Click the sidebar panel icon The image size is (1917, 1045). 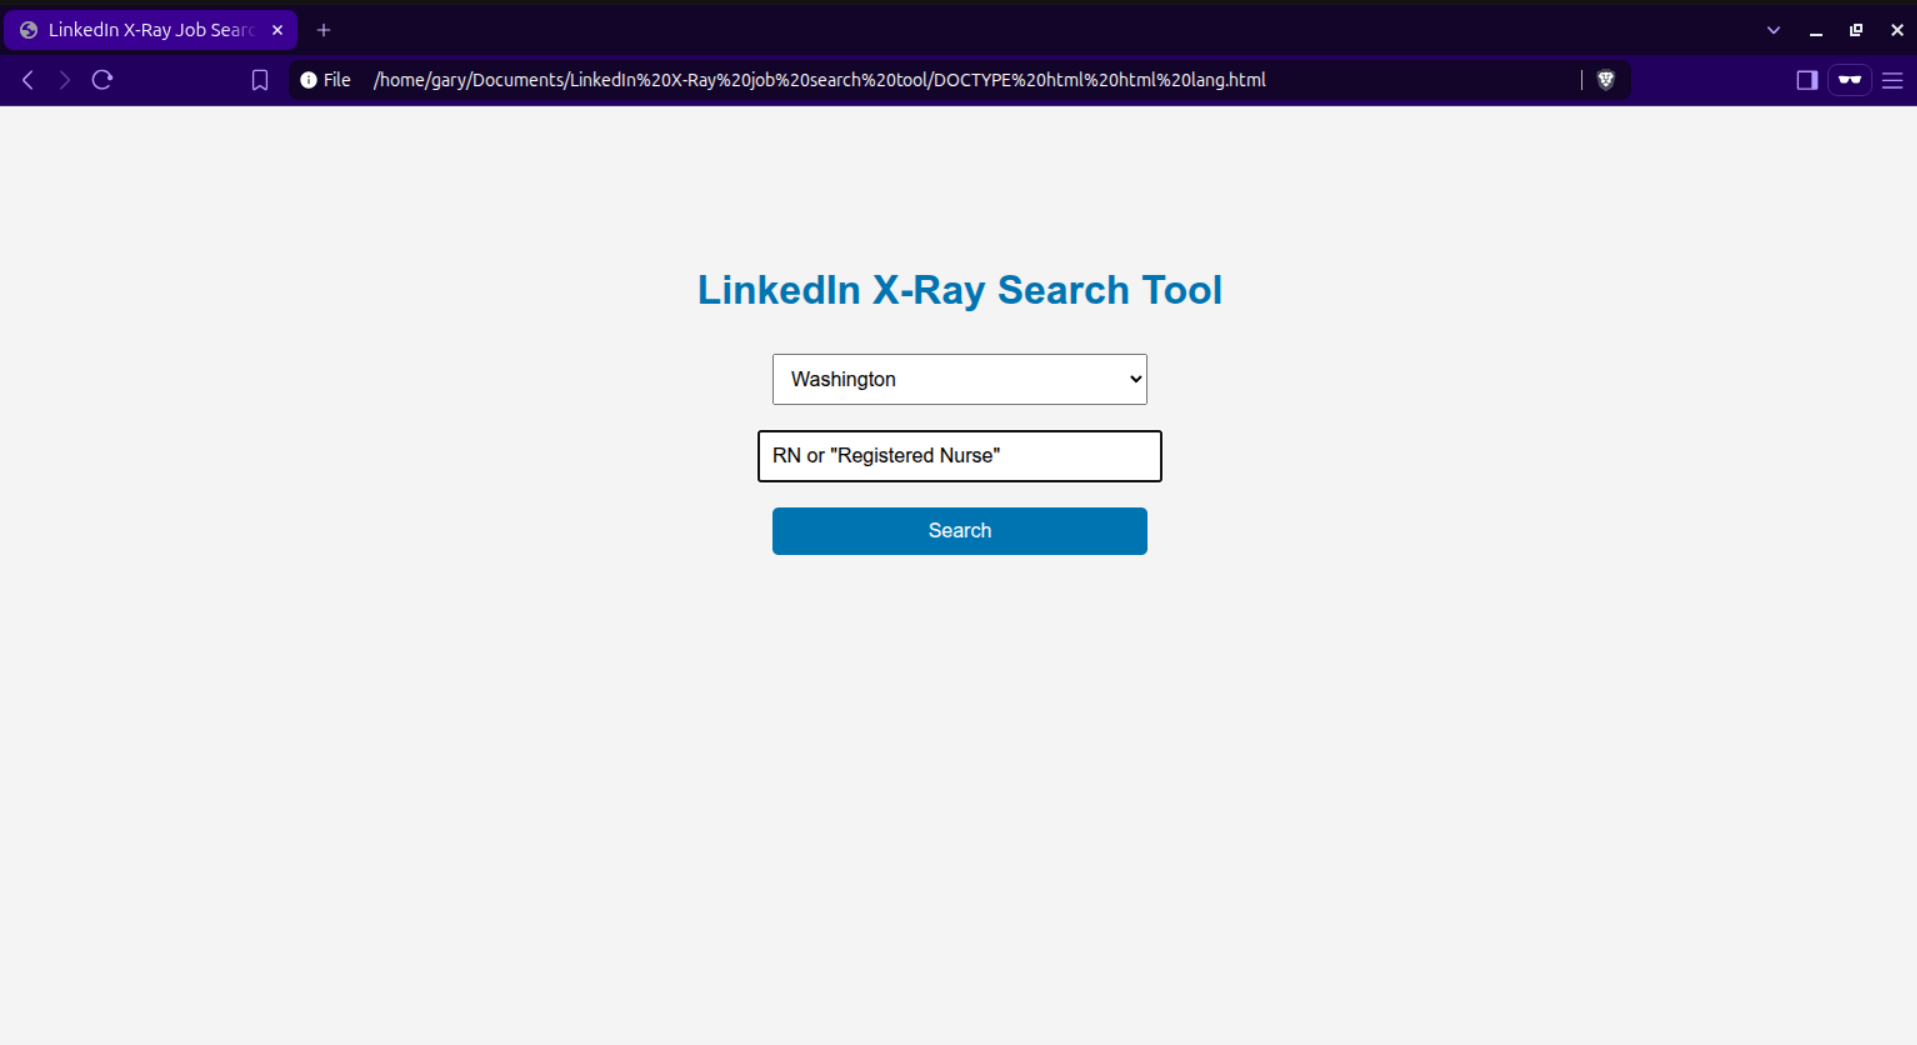point(1806,80)
